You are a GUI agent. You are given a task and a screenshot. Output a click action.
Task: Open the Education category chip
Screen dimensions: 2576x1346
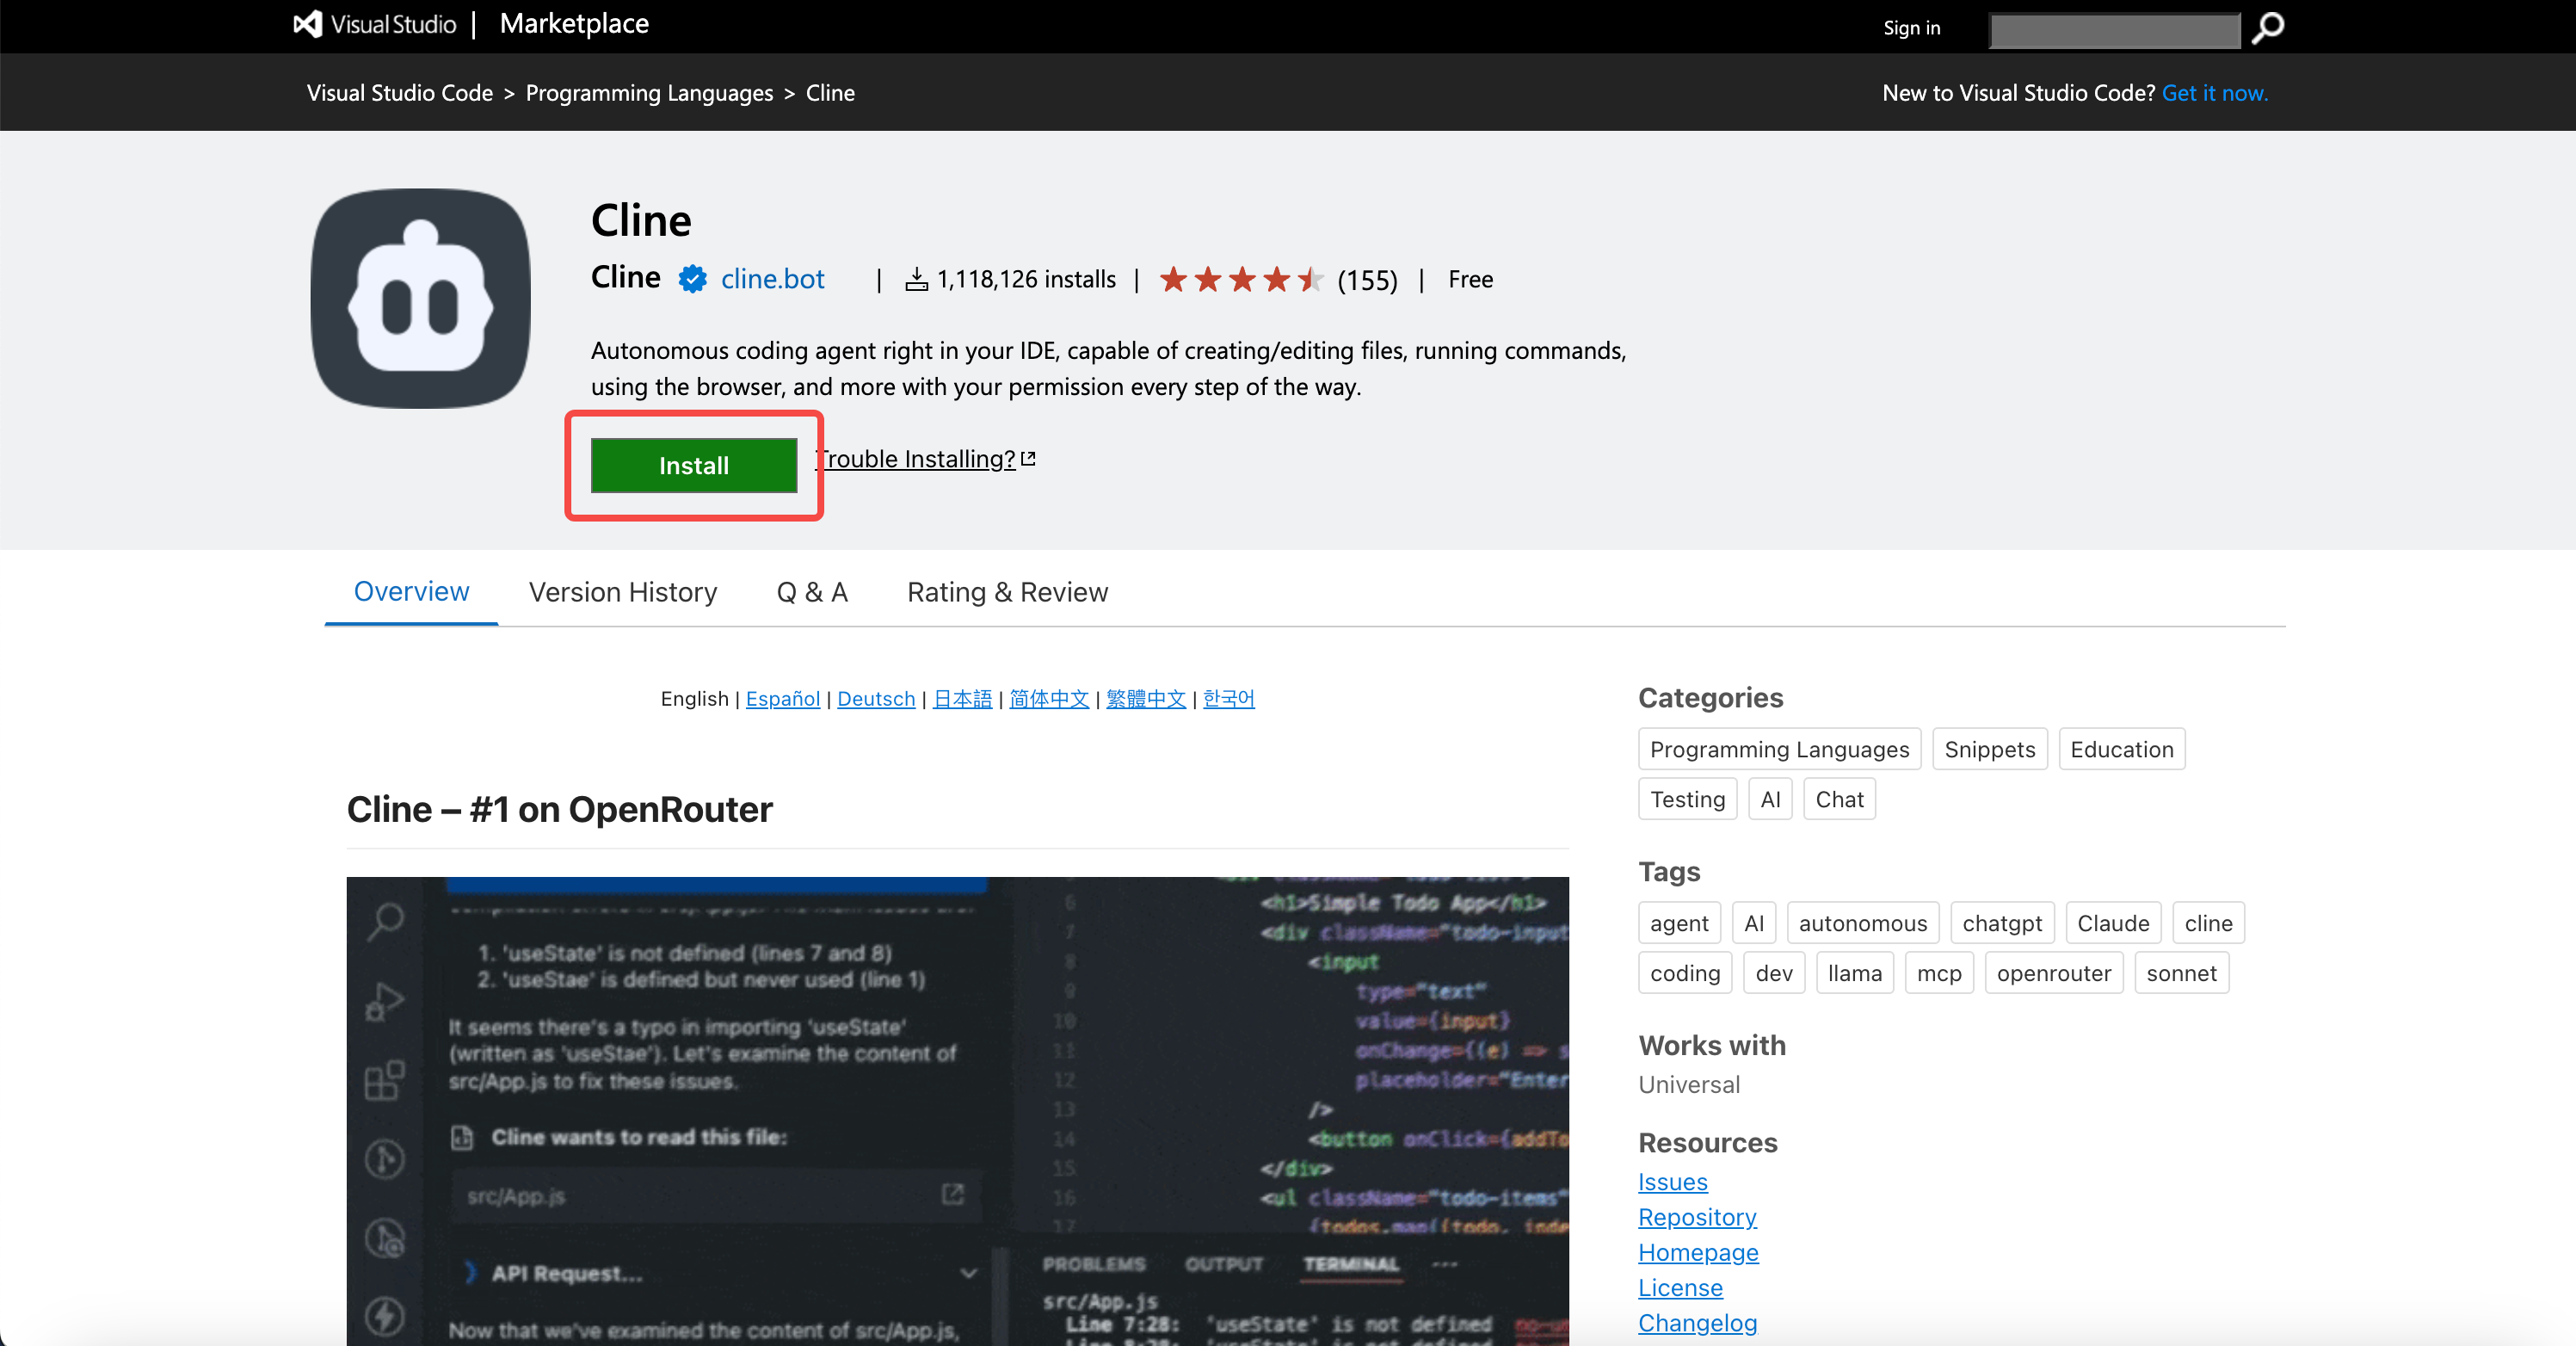pos(2121,749)
